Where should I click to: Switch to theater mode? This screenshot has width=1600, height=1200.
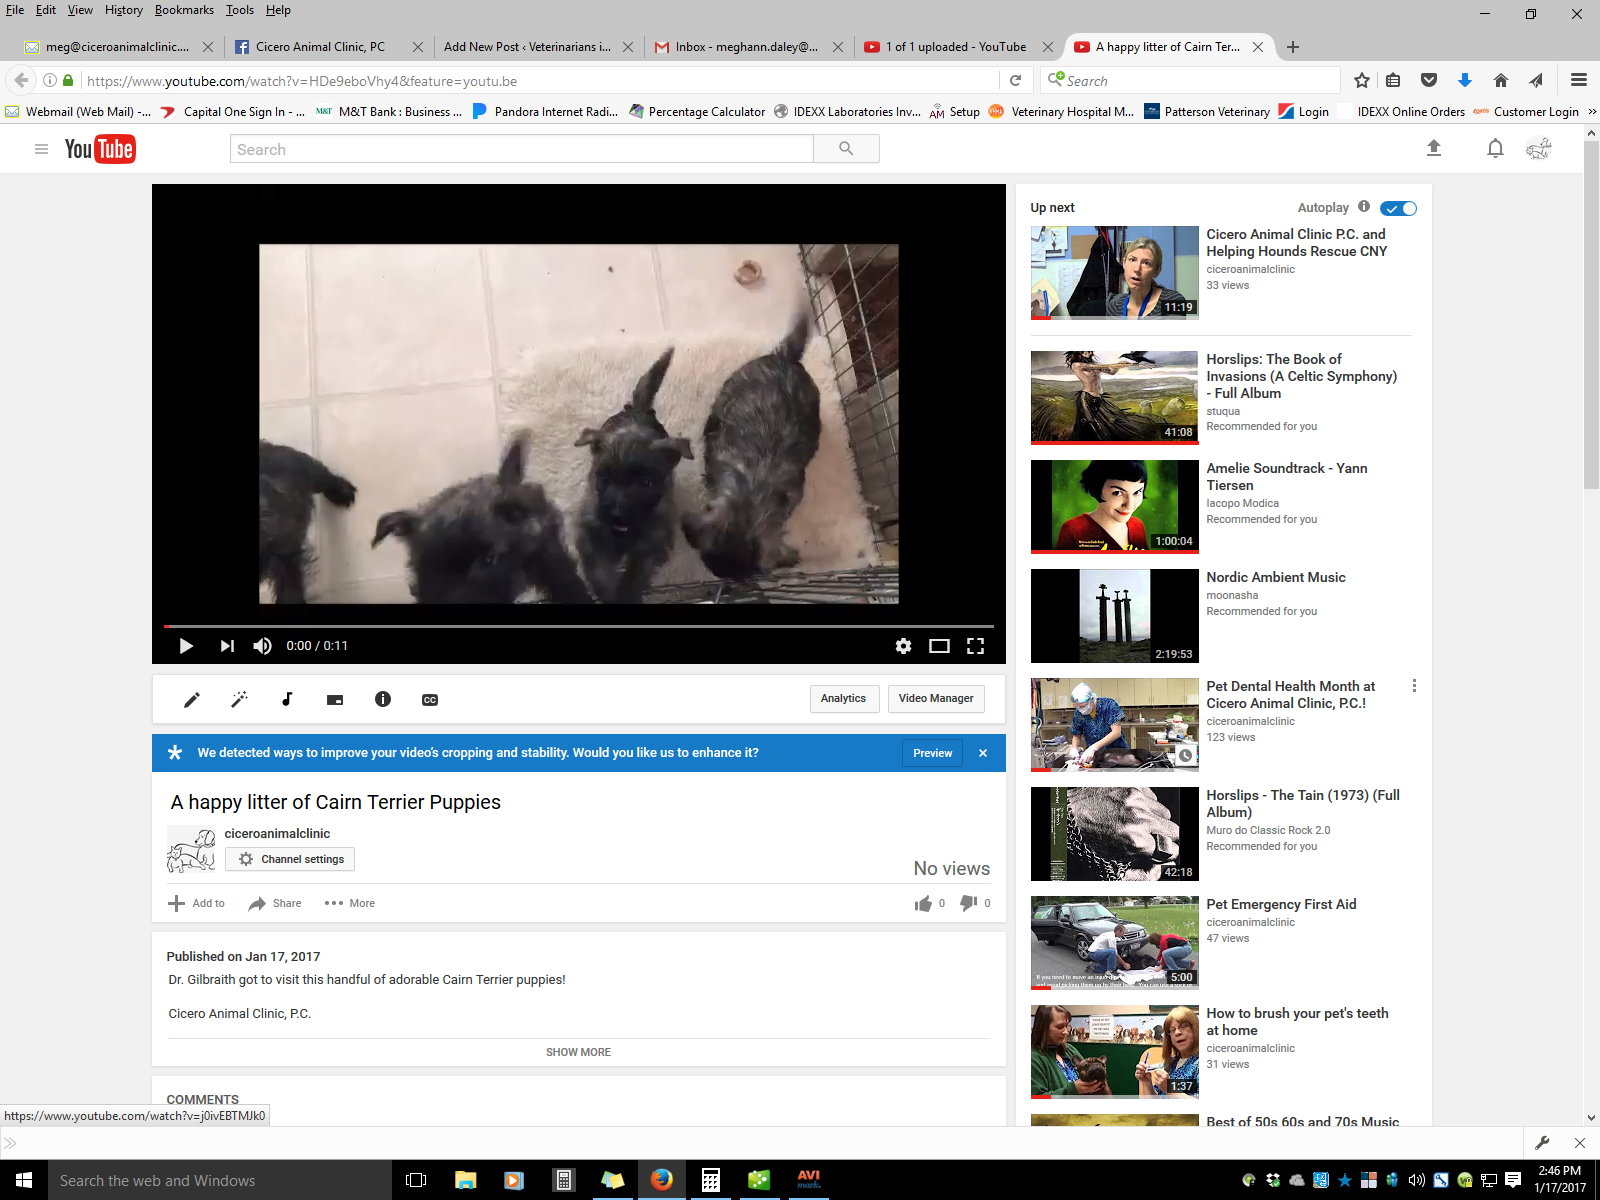[939, 646]
